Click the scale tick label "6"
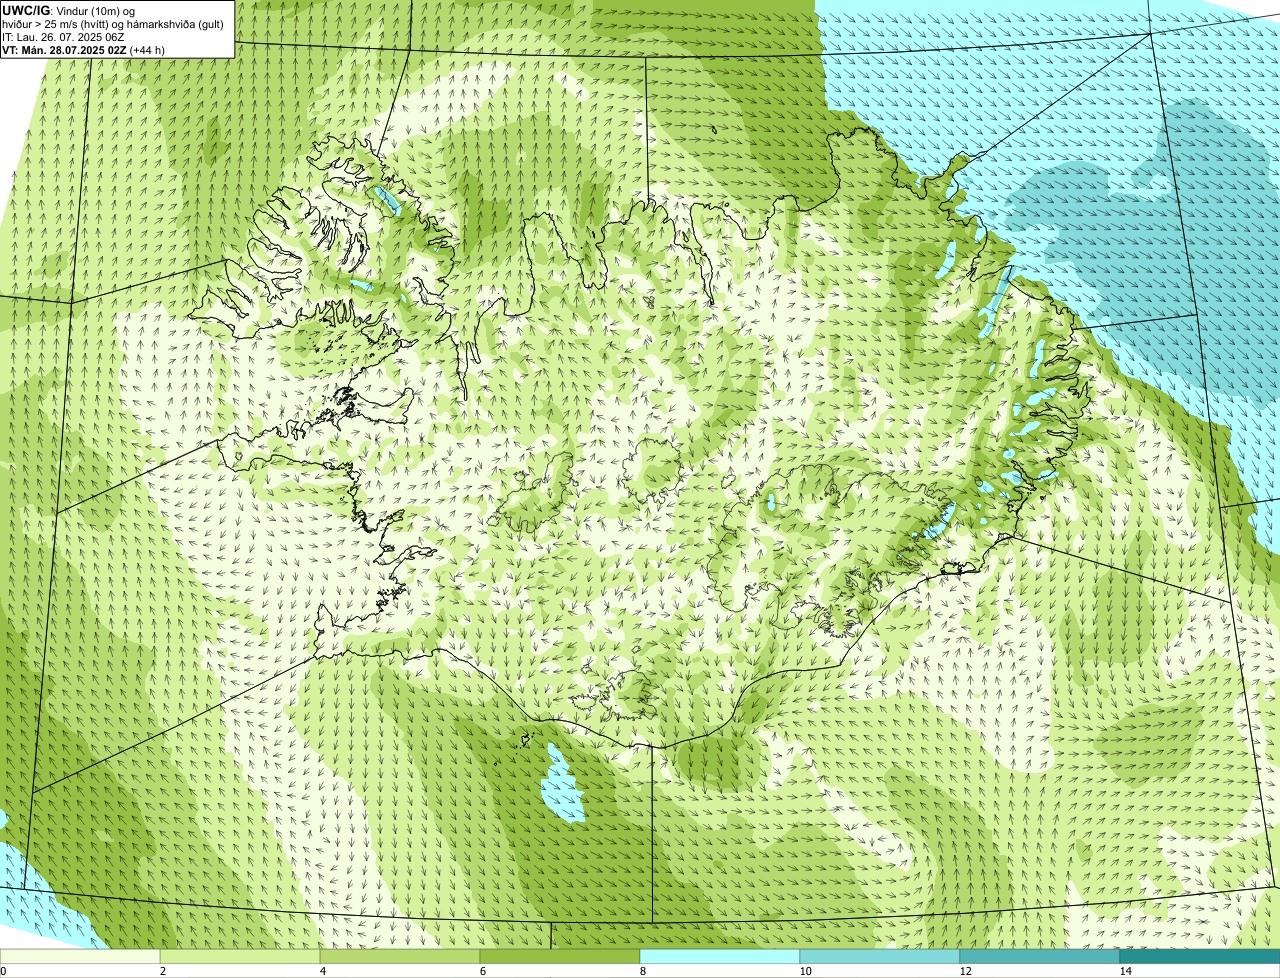The height and width of the screenshot is (978, 1280). (x=482, y=971)
